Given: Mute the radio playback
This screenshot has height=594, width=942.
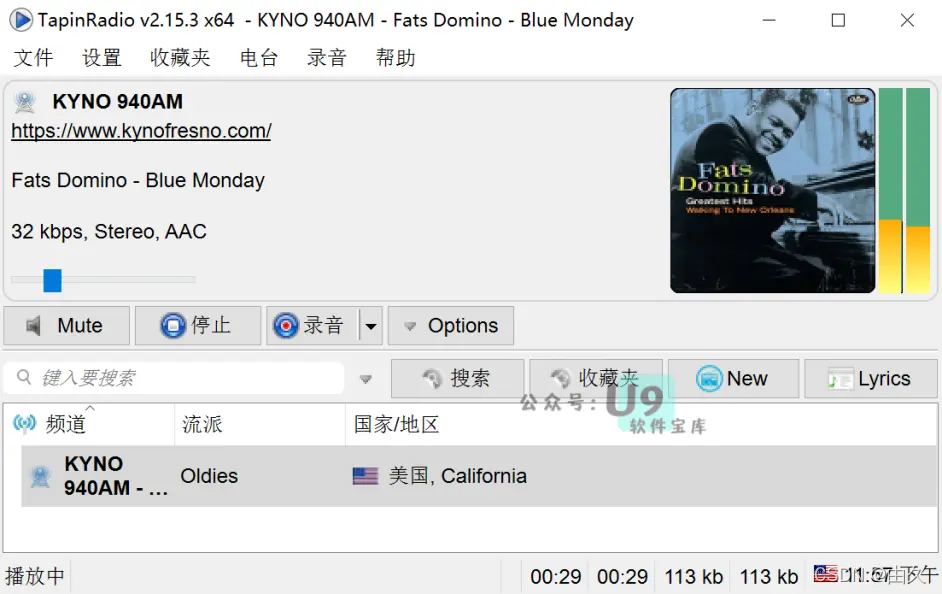Looking at the screenshot, I should tap(67, 326).
